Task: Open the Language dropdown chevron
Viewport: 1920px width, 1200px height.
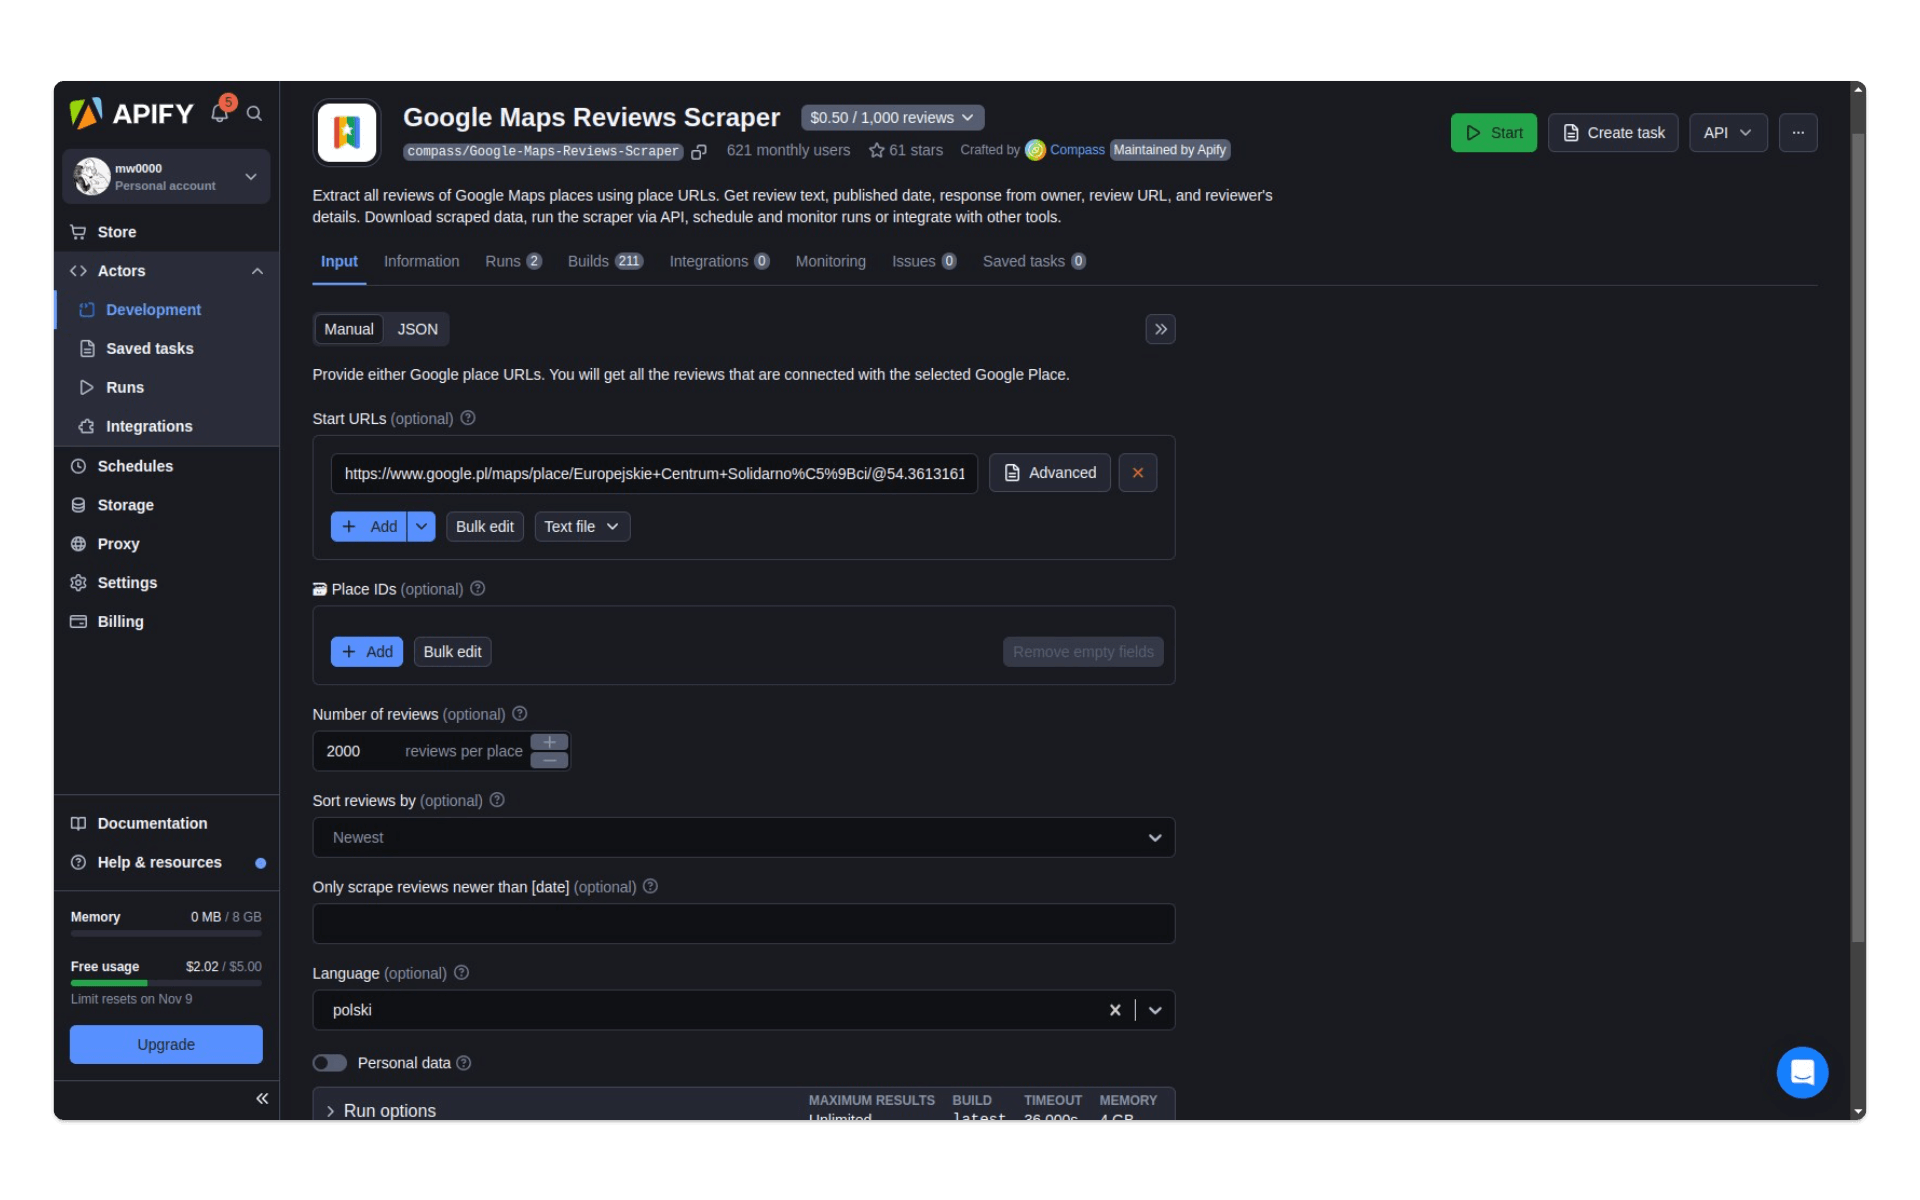Action: click(x=1155, y=1010)
